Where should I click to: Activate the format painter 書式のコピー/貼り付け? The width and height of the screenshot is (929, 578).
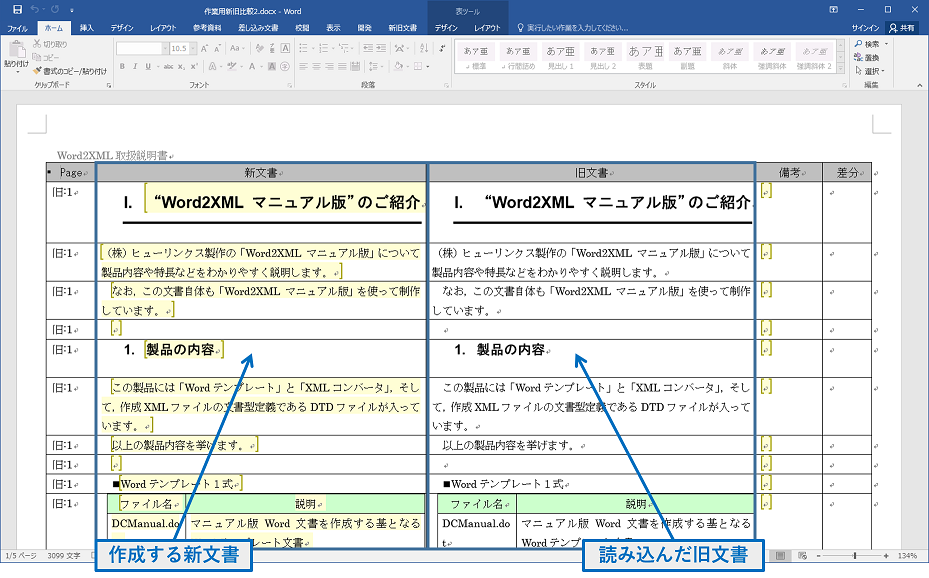pyautogui.click(x=70, y=71)
